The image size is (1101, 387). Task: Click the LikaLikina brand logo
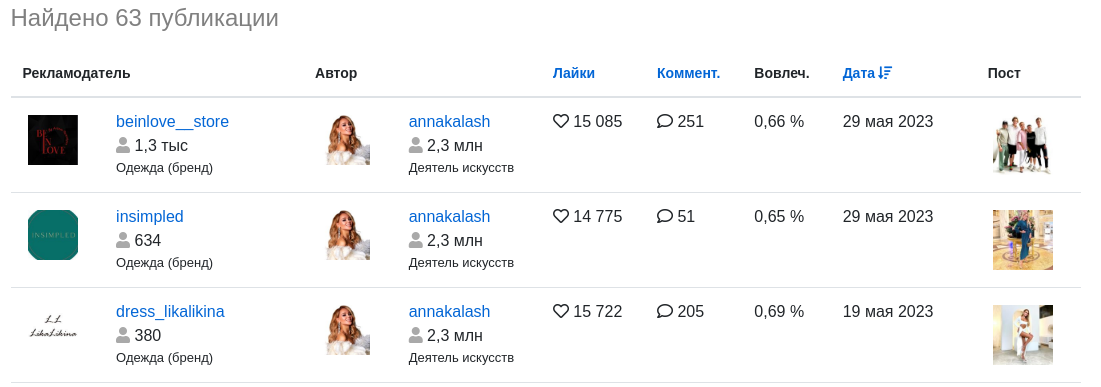[x=53, y=329]
